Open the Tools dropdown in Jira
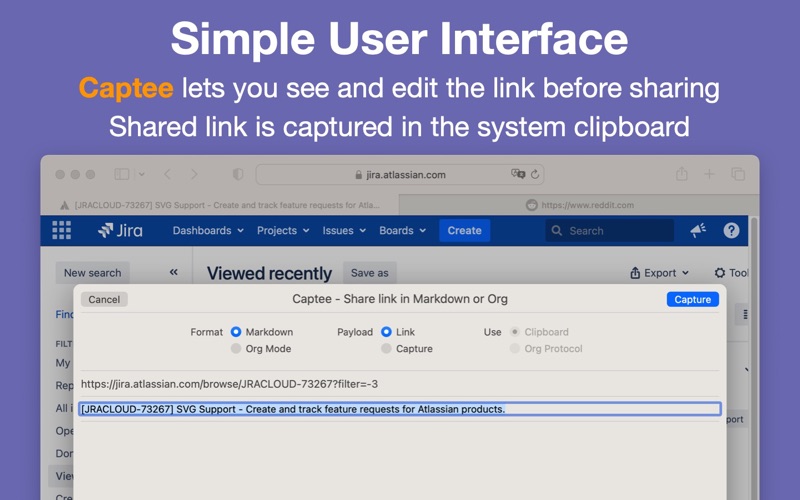Screen dimensions: 800x500 pyautogui.click(x=731, y=273)
